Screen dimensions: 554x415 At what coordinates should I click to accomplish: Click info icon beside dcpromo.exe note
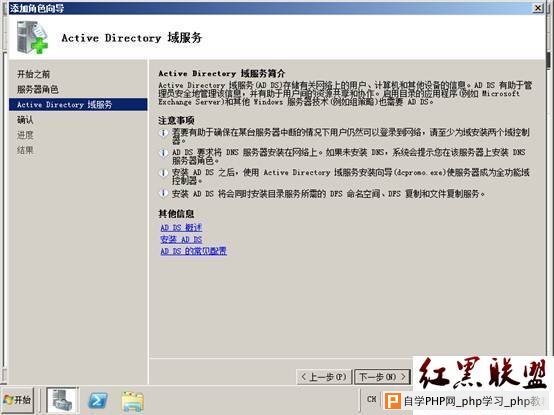pos(163,173)
